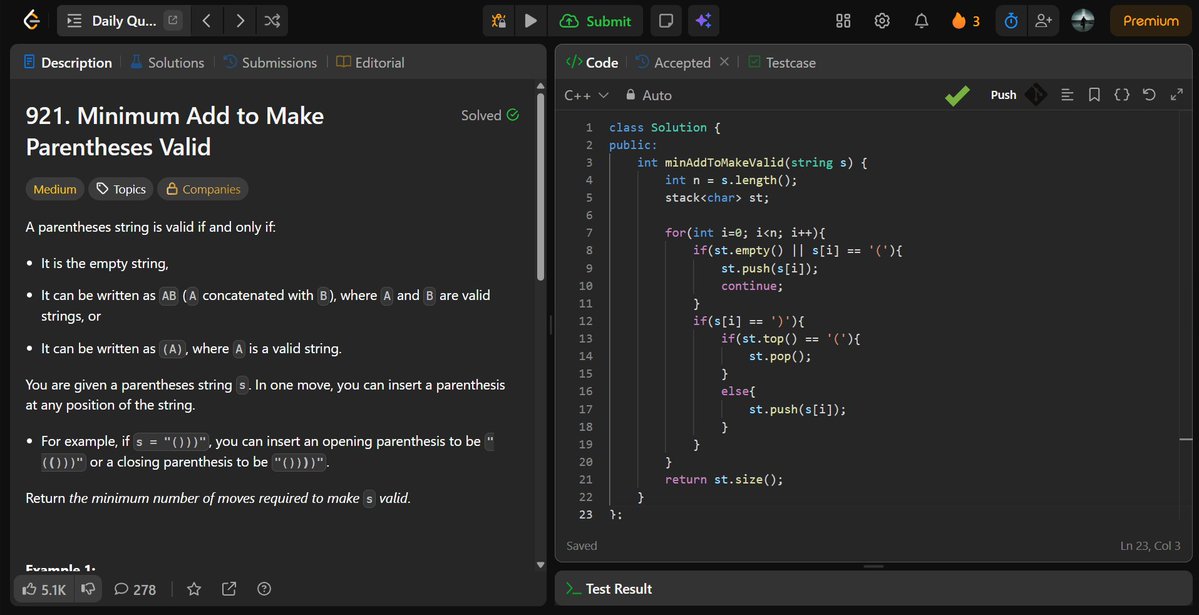Open the notes sticky icon
This screenshot has height=615, width=1199.
pyautogui.click(x=665, y=21)
